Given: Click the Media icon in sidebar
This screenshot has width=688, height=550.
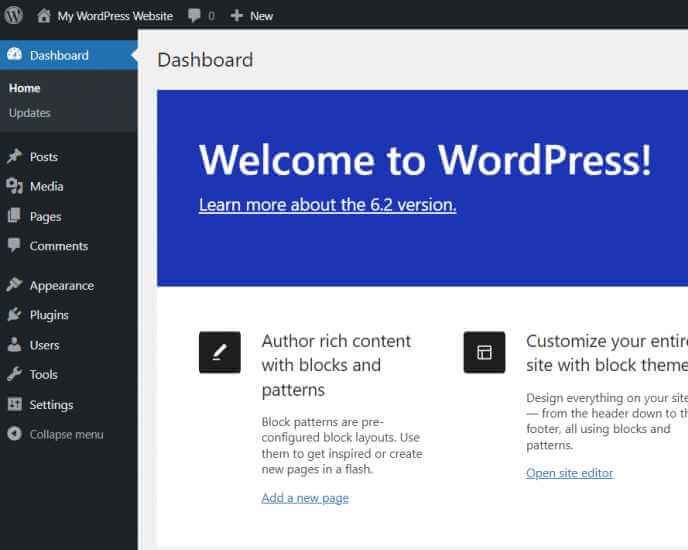Looking at the screenshot, I should point(14,186).
